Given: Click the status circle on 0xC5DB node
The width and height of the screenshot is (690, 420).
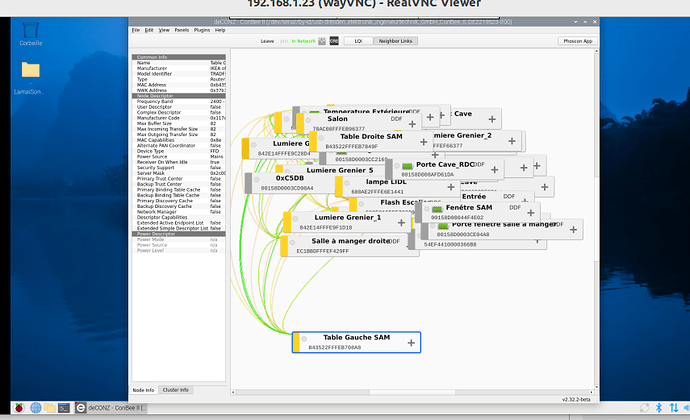Looking at the screenshot, I should (256, 179).
